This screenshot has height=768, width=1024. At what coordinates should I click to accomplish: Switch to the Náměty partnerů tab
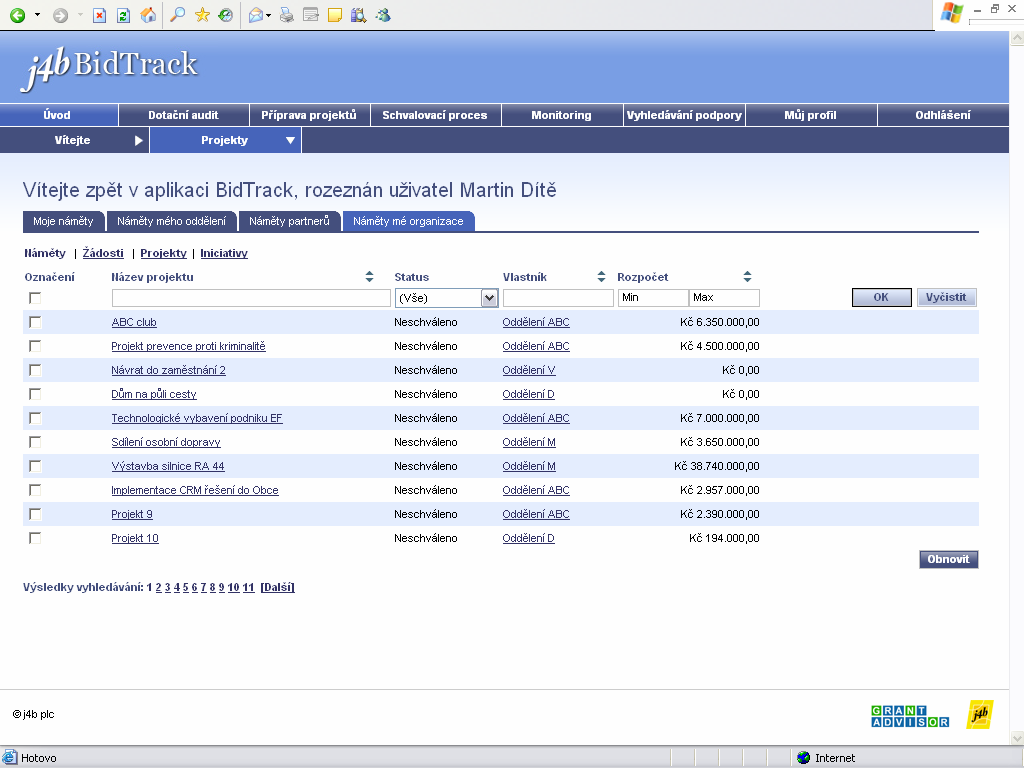pyautogui.click(x=289, y=221)
